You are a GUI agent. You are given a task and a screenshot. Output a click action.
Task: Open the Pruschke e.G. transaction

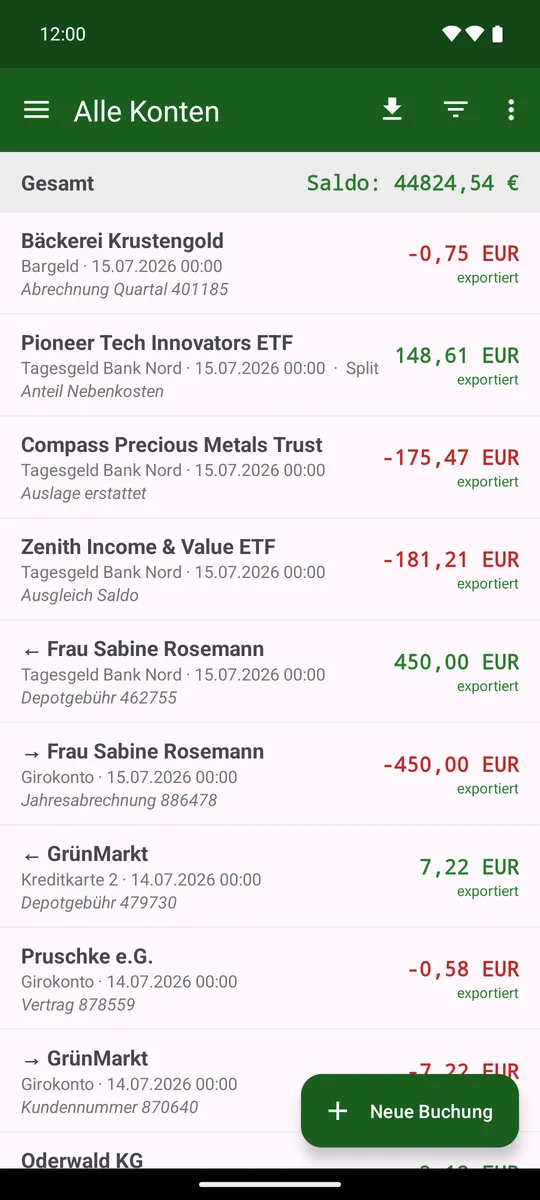click(x=270, y=979)
